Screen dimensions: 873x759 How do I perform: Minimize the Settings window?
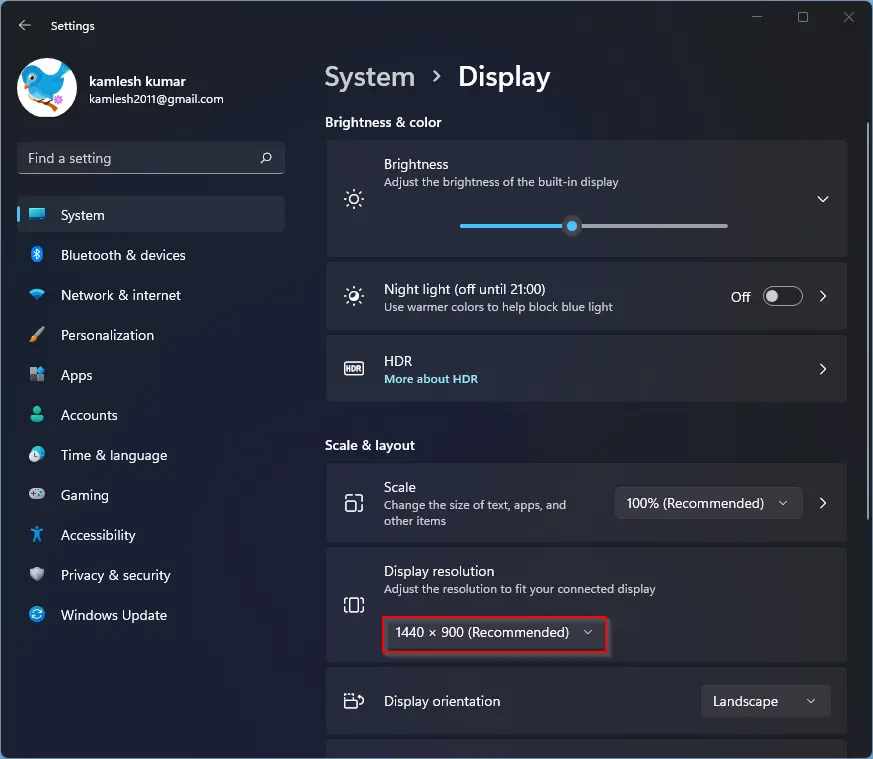757,17
